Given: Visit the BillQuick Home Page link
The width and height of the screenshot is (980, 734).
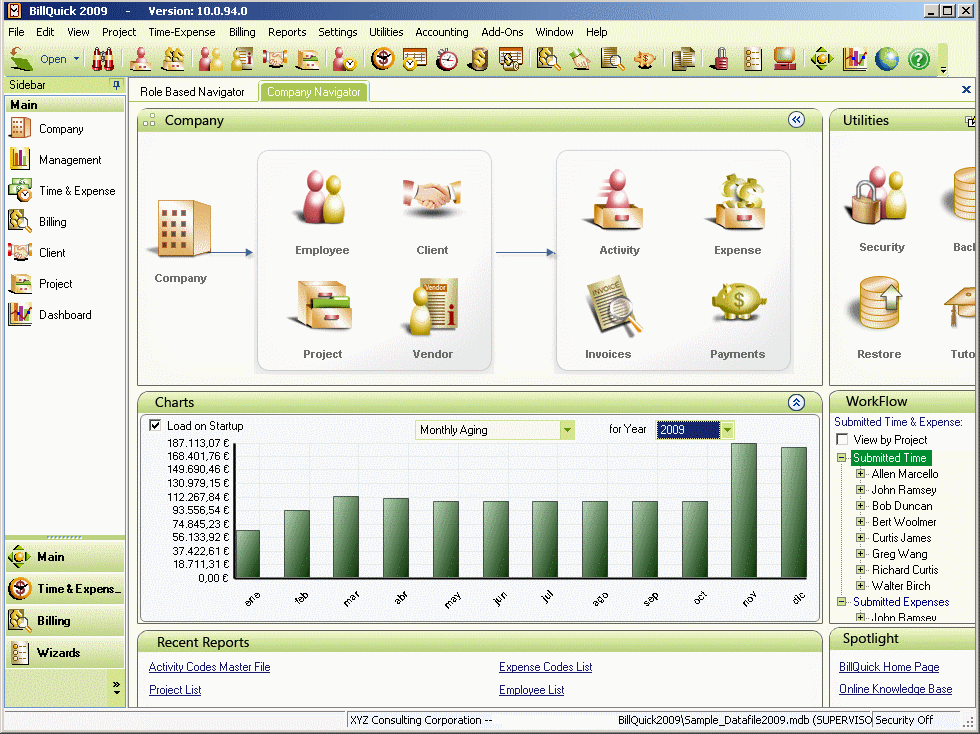Looking at the screenshot, I should click(x=889, y=667).
